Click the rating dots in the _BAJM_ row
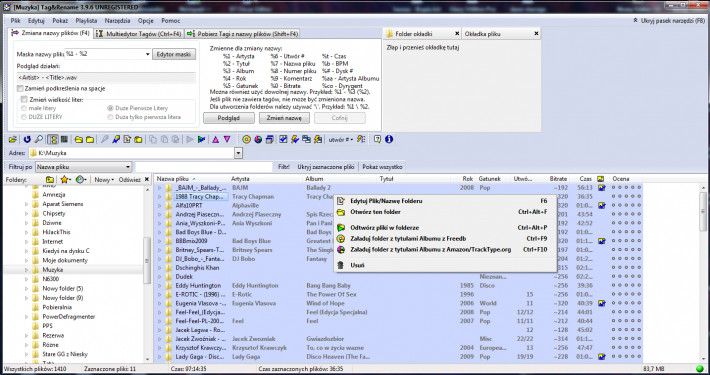This screenshot has height=375, width=710. pos(627,188)
